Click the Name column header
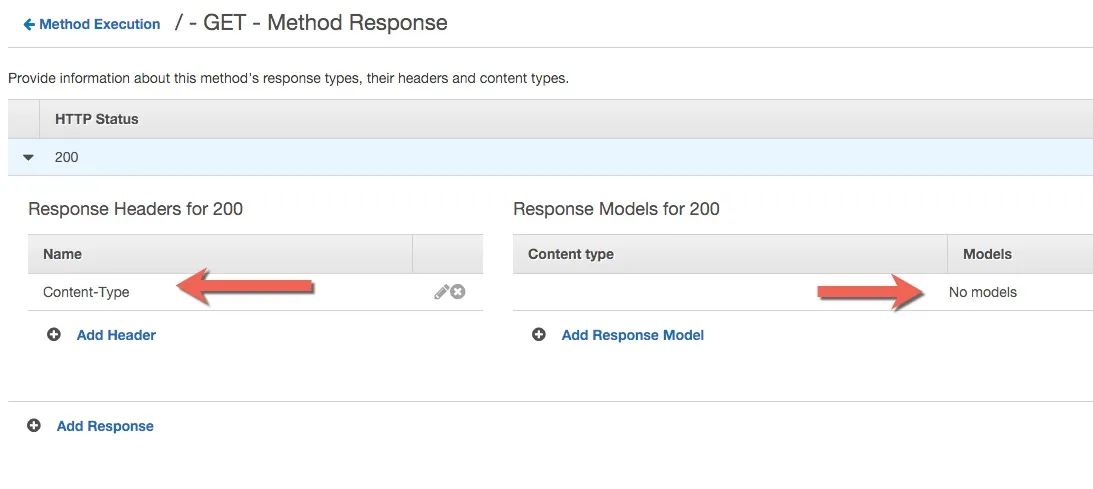The image size is (1093, 489). 62,254
